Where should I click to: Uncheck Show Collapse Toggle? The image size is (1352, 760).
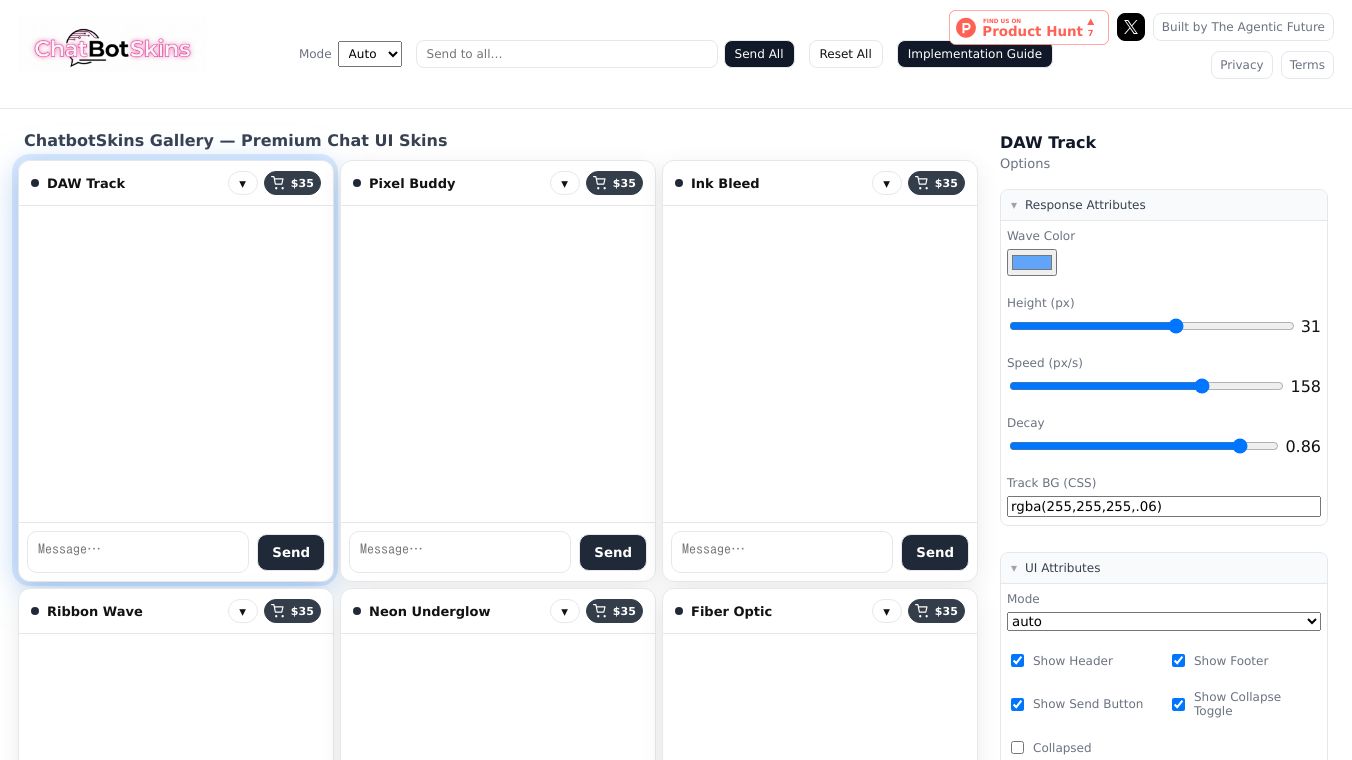point(1178,704)
